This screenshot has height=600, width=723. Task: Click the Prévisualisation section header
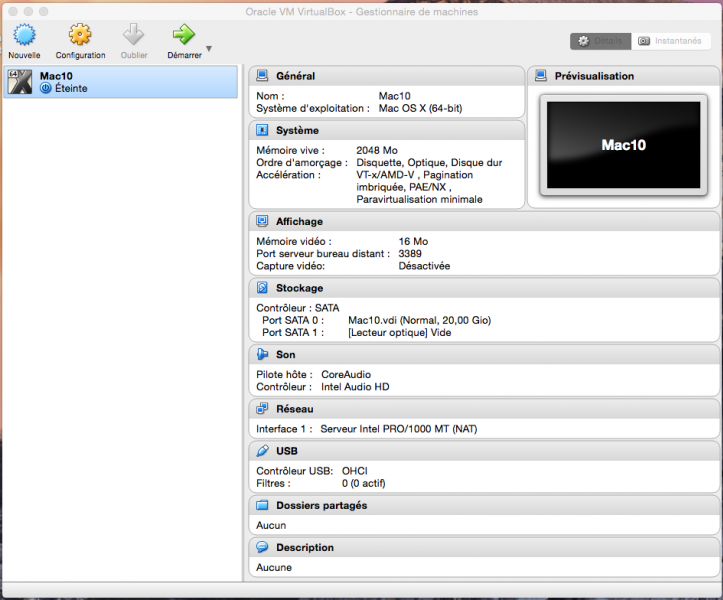click(x=623, y=76)
